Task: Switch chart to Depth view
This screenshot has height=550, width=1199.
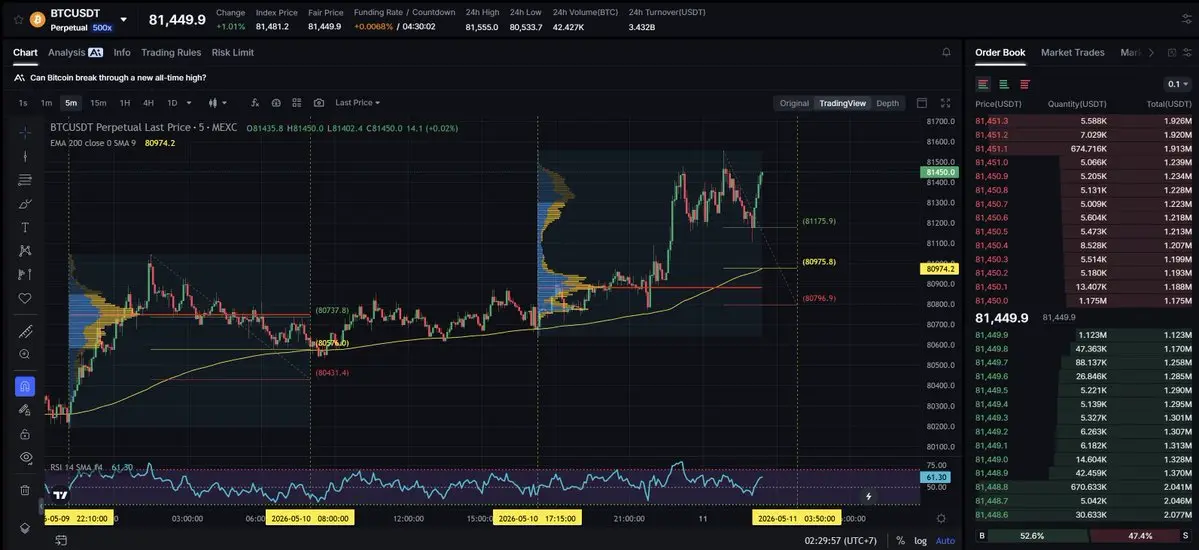Action: [888, 103]
